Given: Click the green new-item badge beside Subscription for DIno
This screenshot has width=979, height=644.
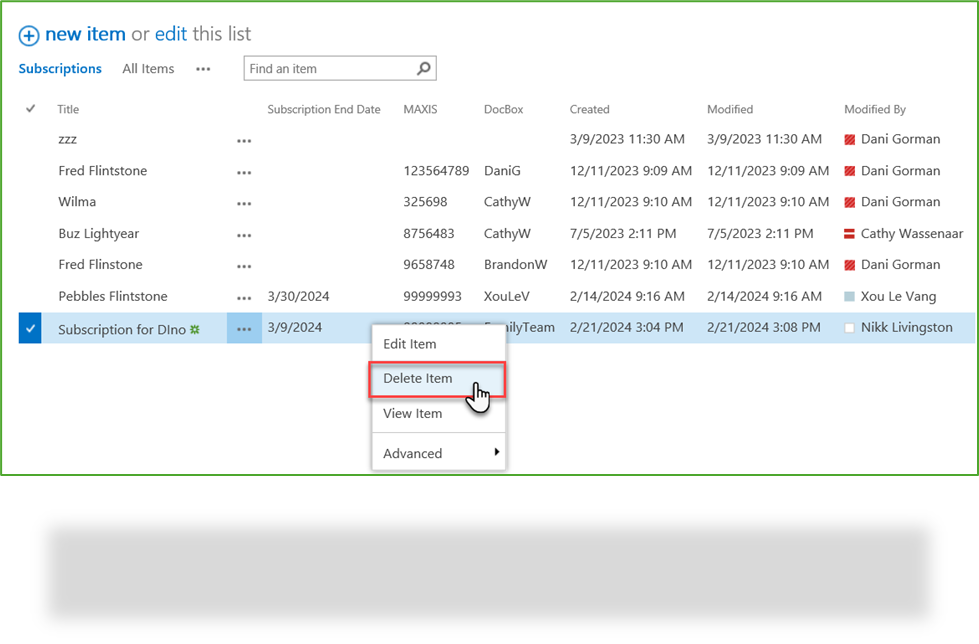Looking at the screenshot, I should 196,327.
